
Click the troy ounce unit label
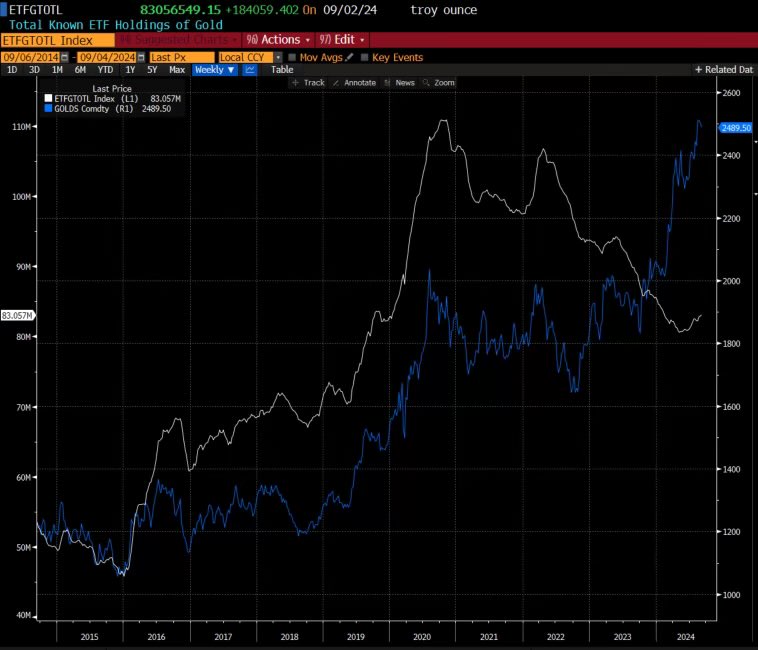pyautogui.click(x=443, y=10)
